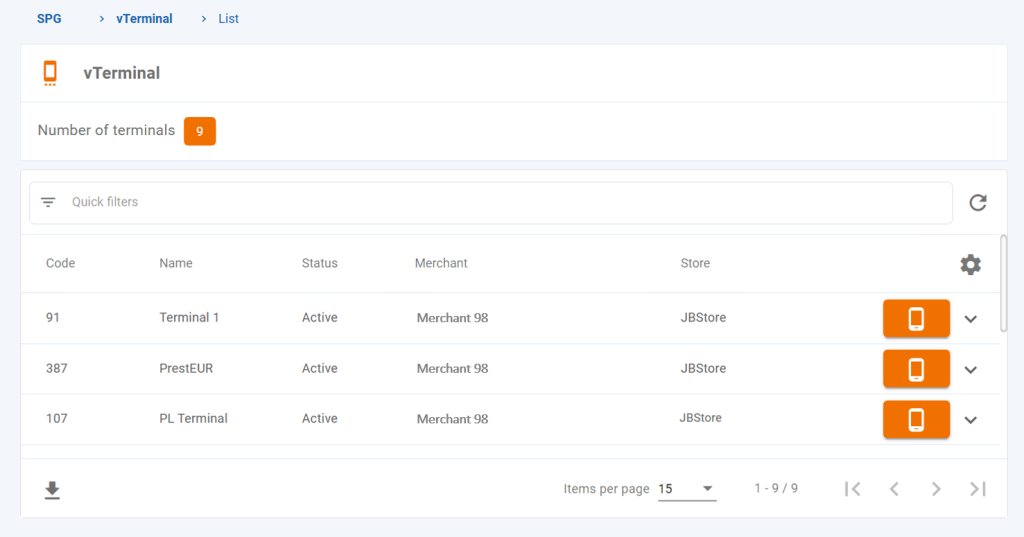This screenshot has width=1024, height=537.
Task: Click the table's vertical scrollbar
Action: [1003, 283]
